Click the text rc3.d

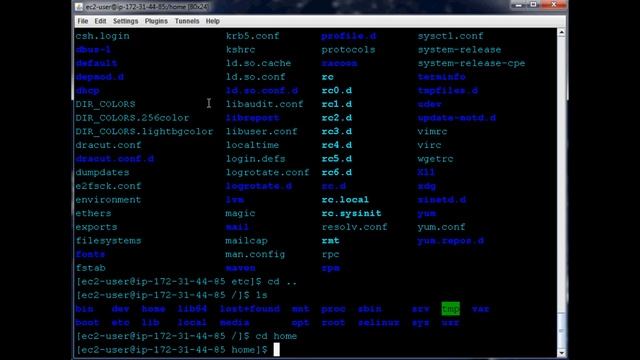tap(337, 131)
